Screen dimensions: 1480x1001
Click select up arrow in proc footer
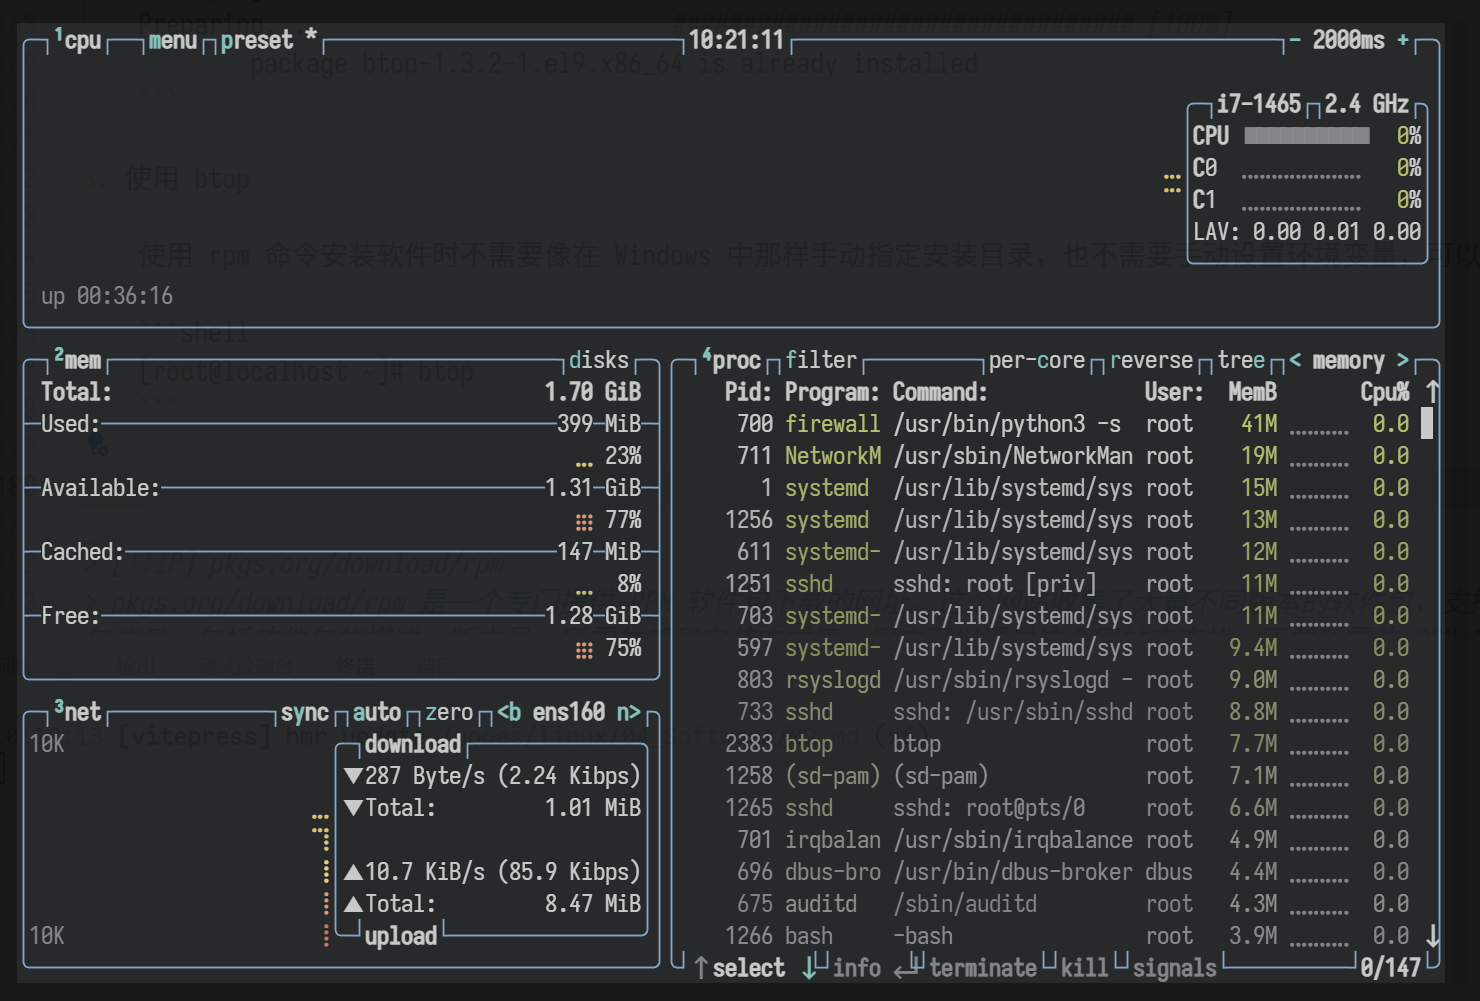coord(701,968)
